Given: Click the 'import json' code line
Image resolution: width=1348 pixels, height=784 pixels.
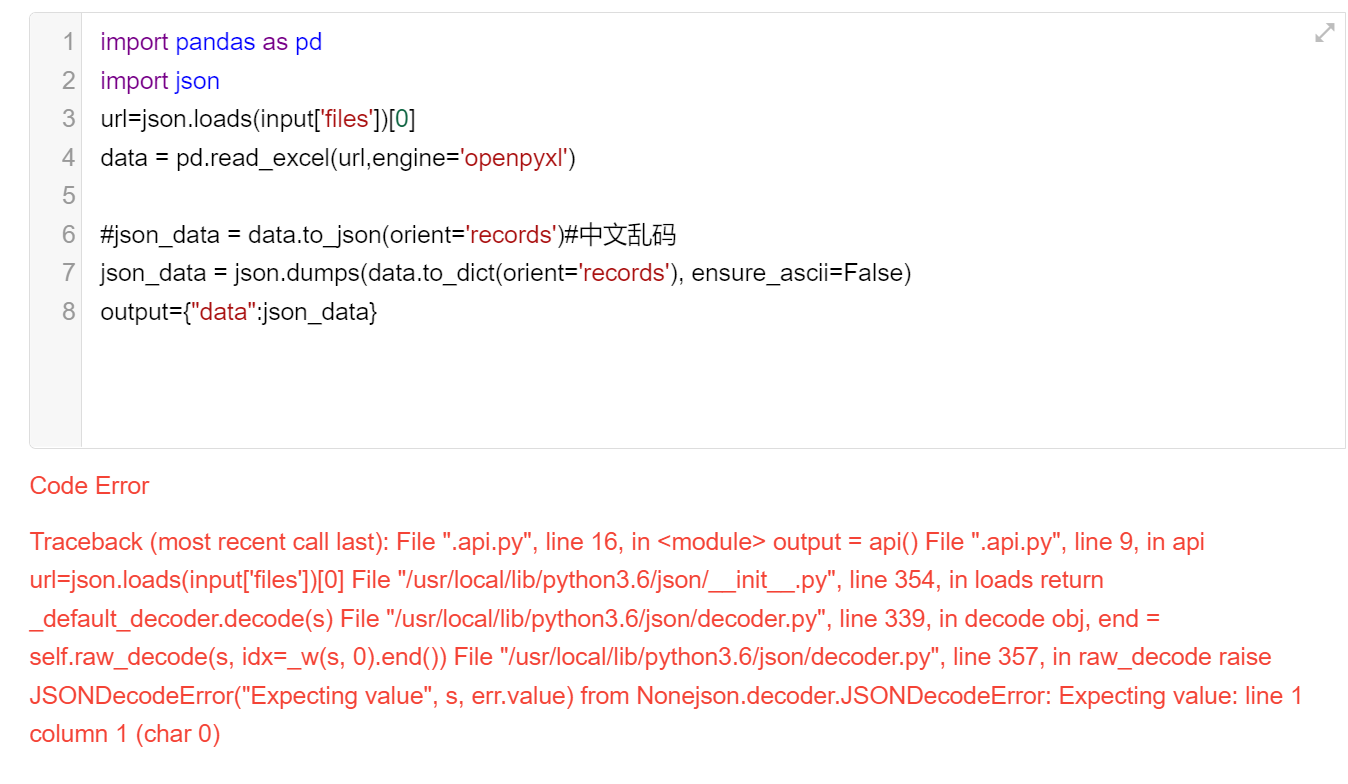Looking at the screenshot, I should coord(160,81).
